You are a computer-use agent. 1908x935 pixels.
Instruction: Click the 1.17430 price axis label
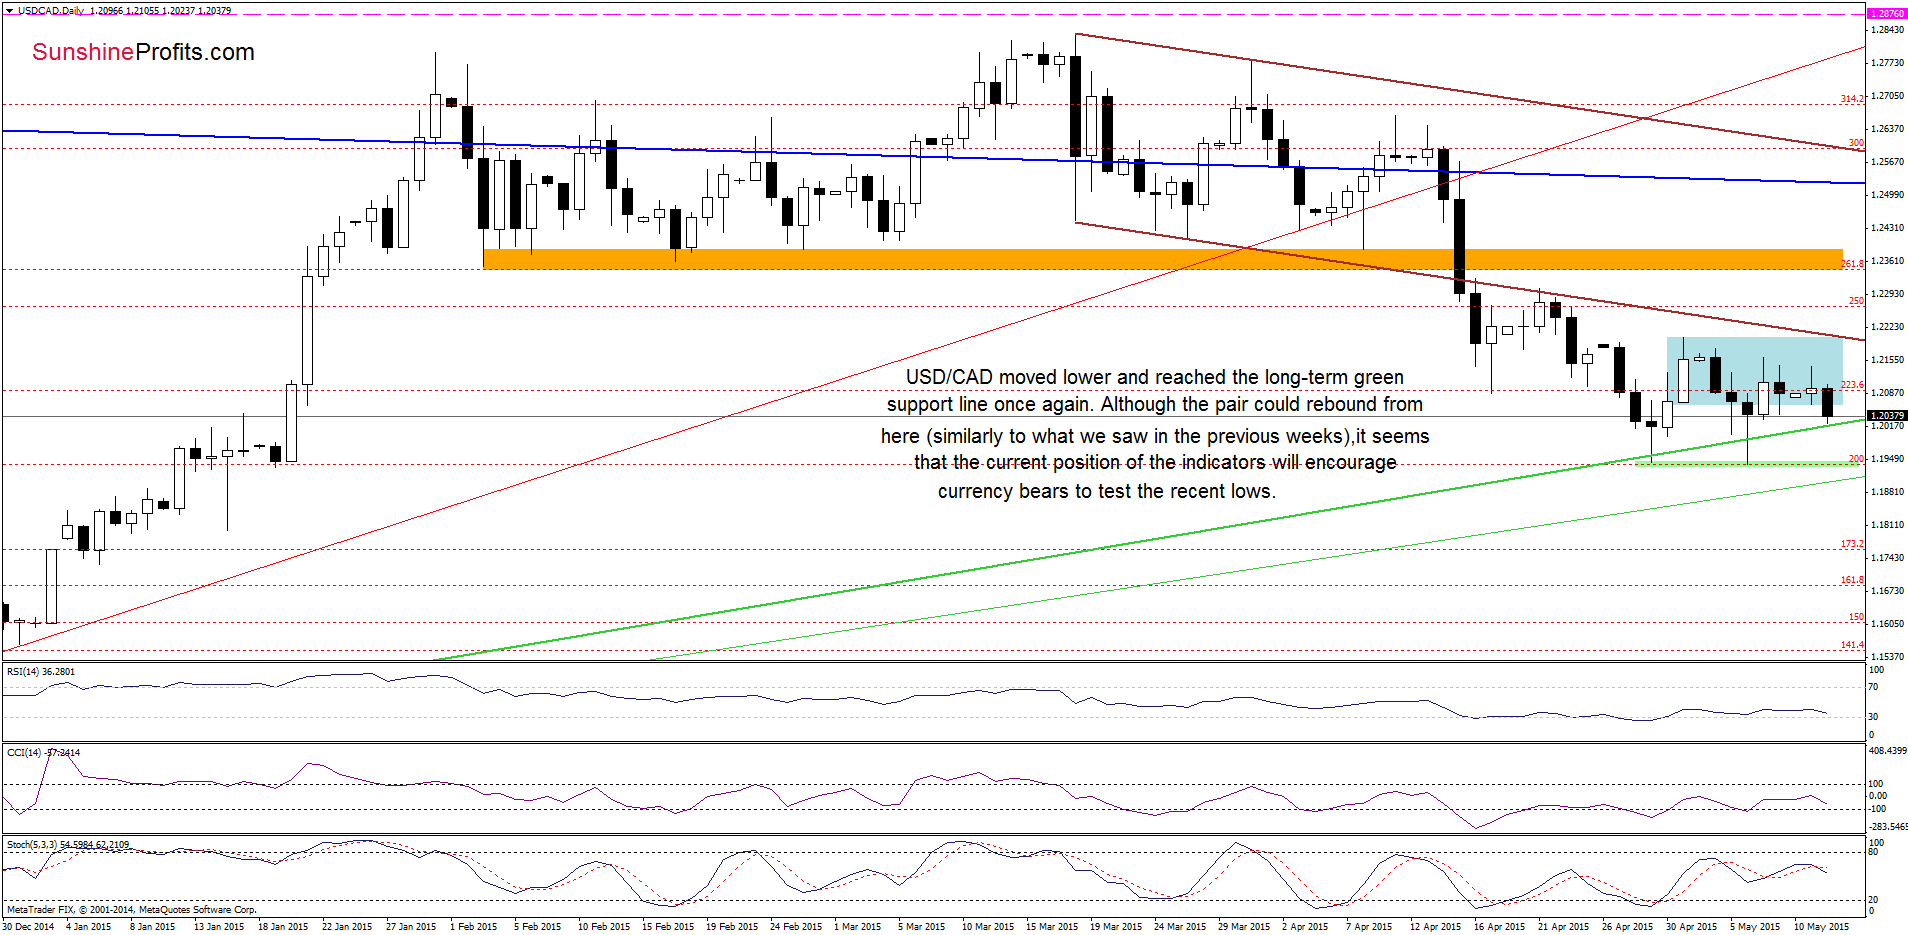1887,558
